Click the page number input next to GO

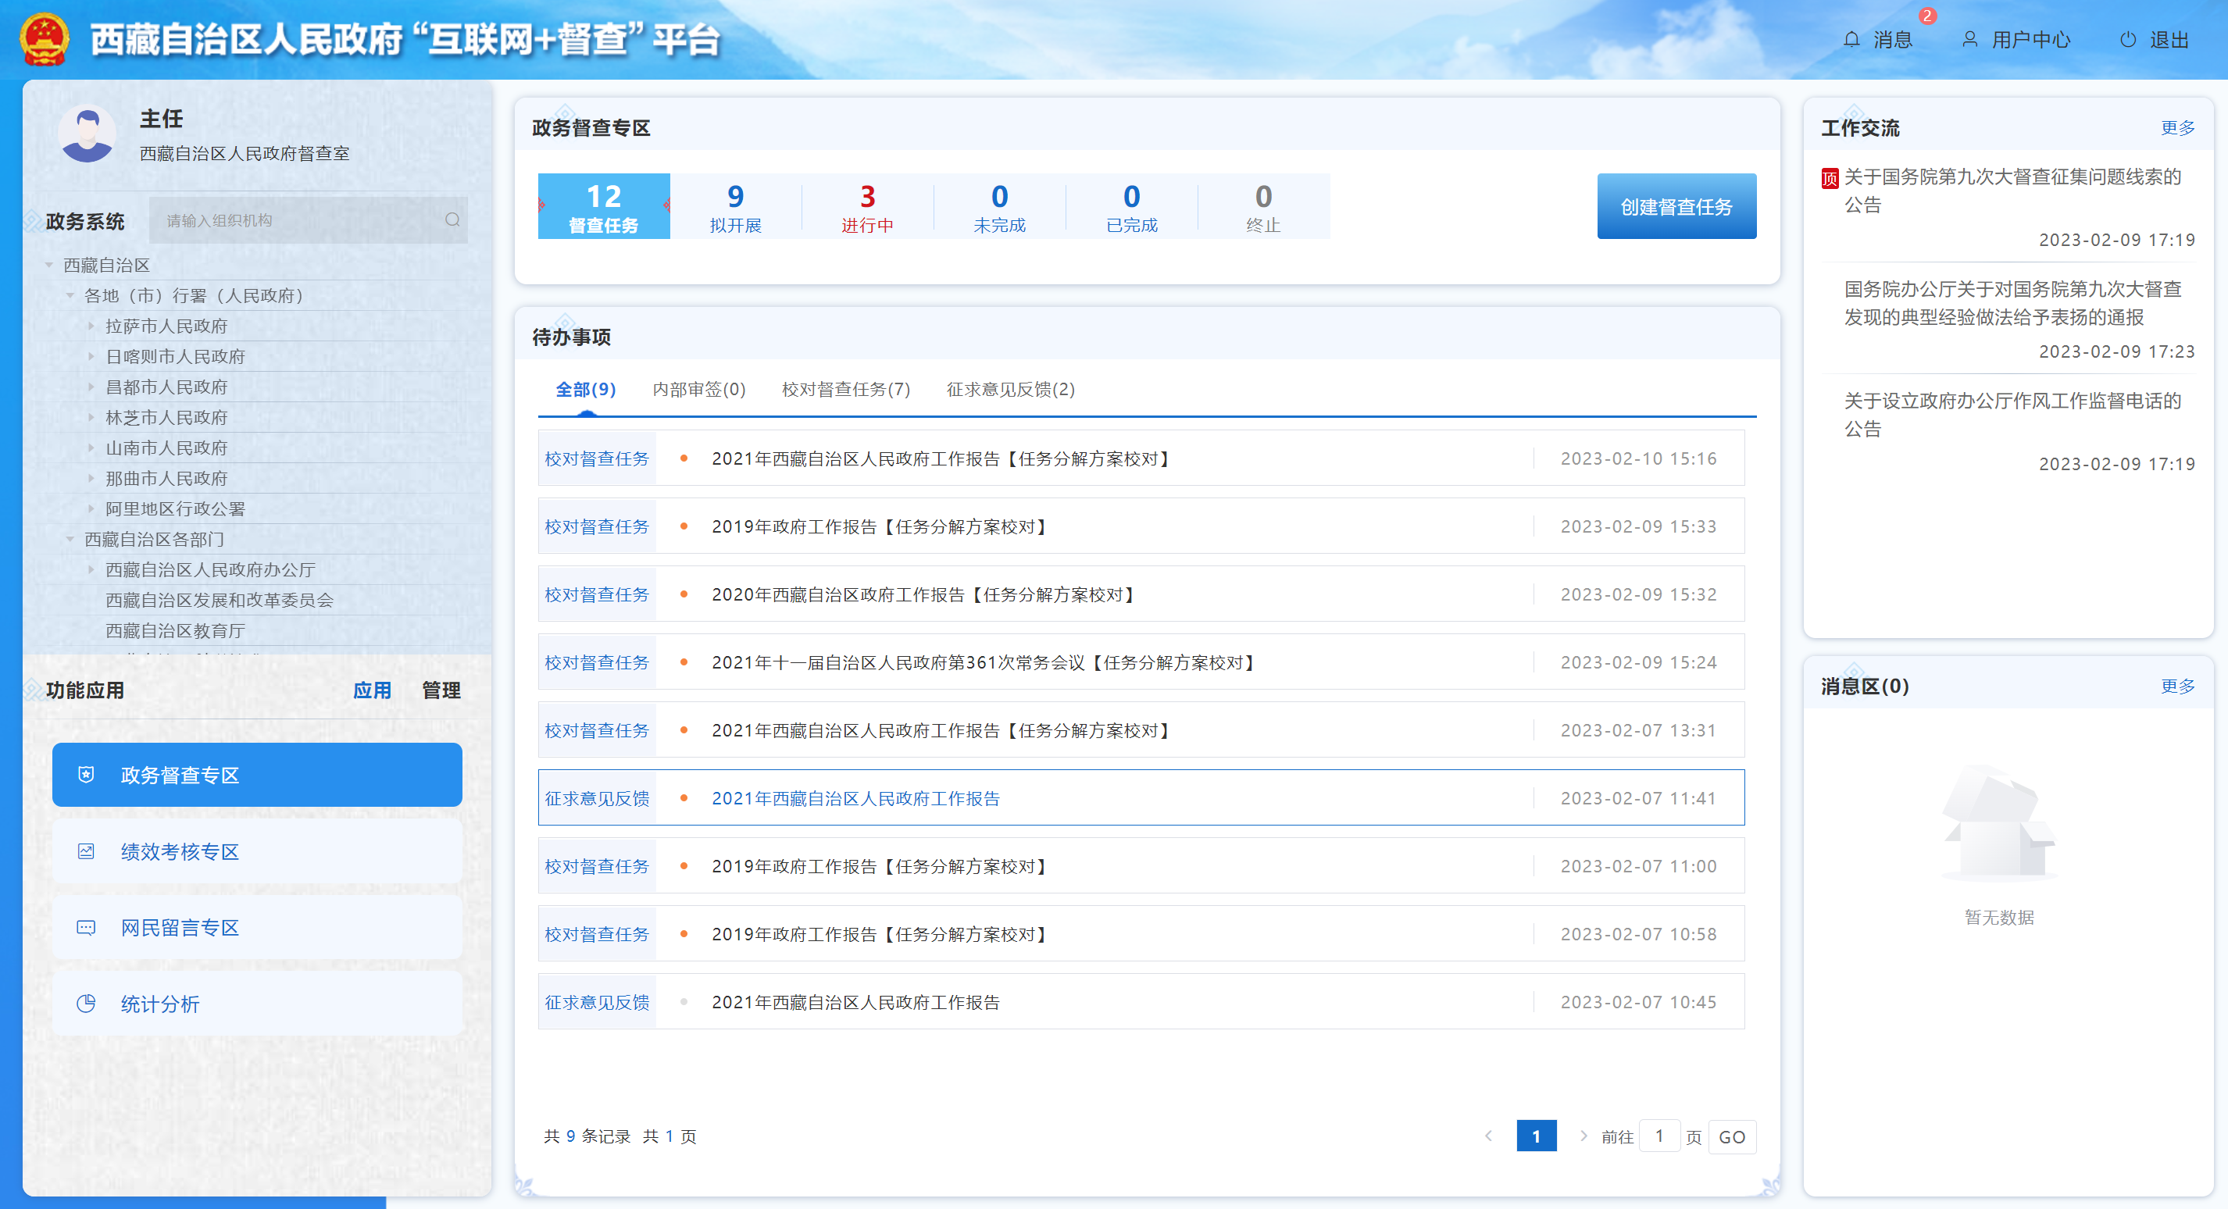(1659, 1136)
